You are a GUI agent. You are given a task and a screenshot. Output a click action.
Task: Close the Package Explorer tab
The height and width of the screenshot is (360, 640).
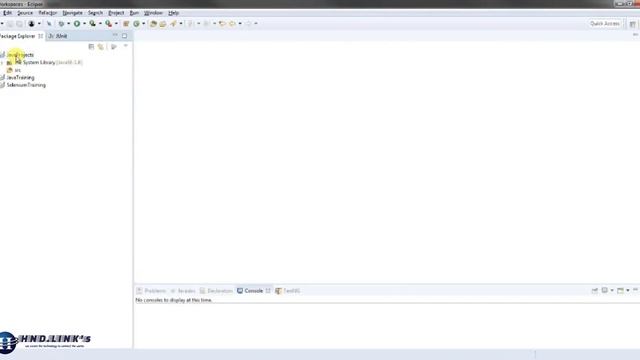(40, 36)
